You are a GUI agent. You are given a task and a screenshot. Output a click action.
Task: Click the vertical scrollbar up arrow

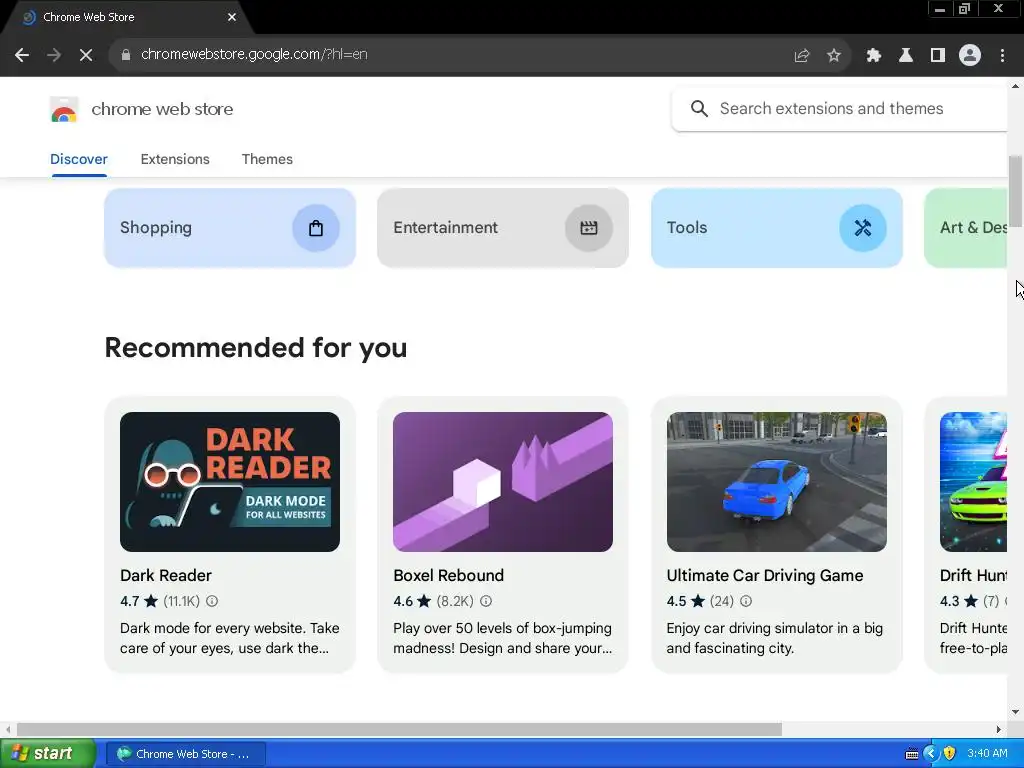coord(1016,86)
